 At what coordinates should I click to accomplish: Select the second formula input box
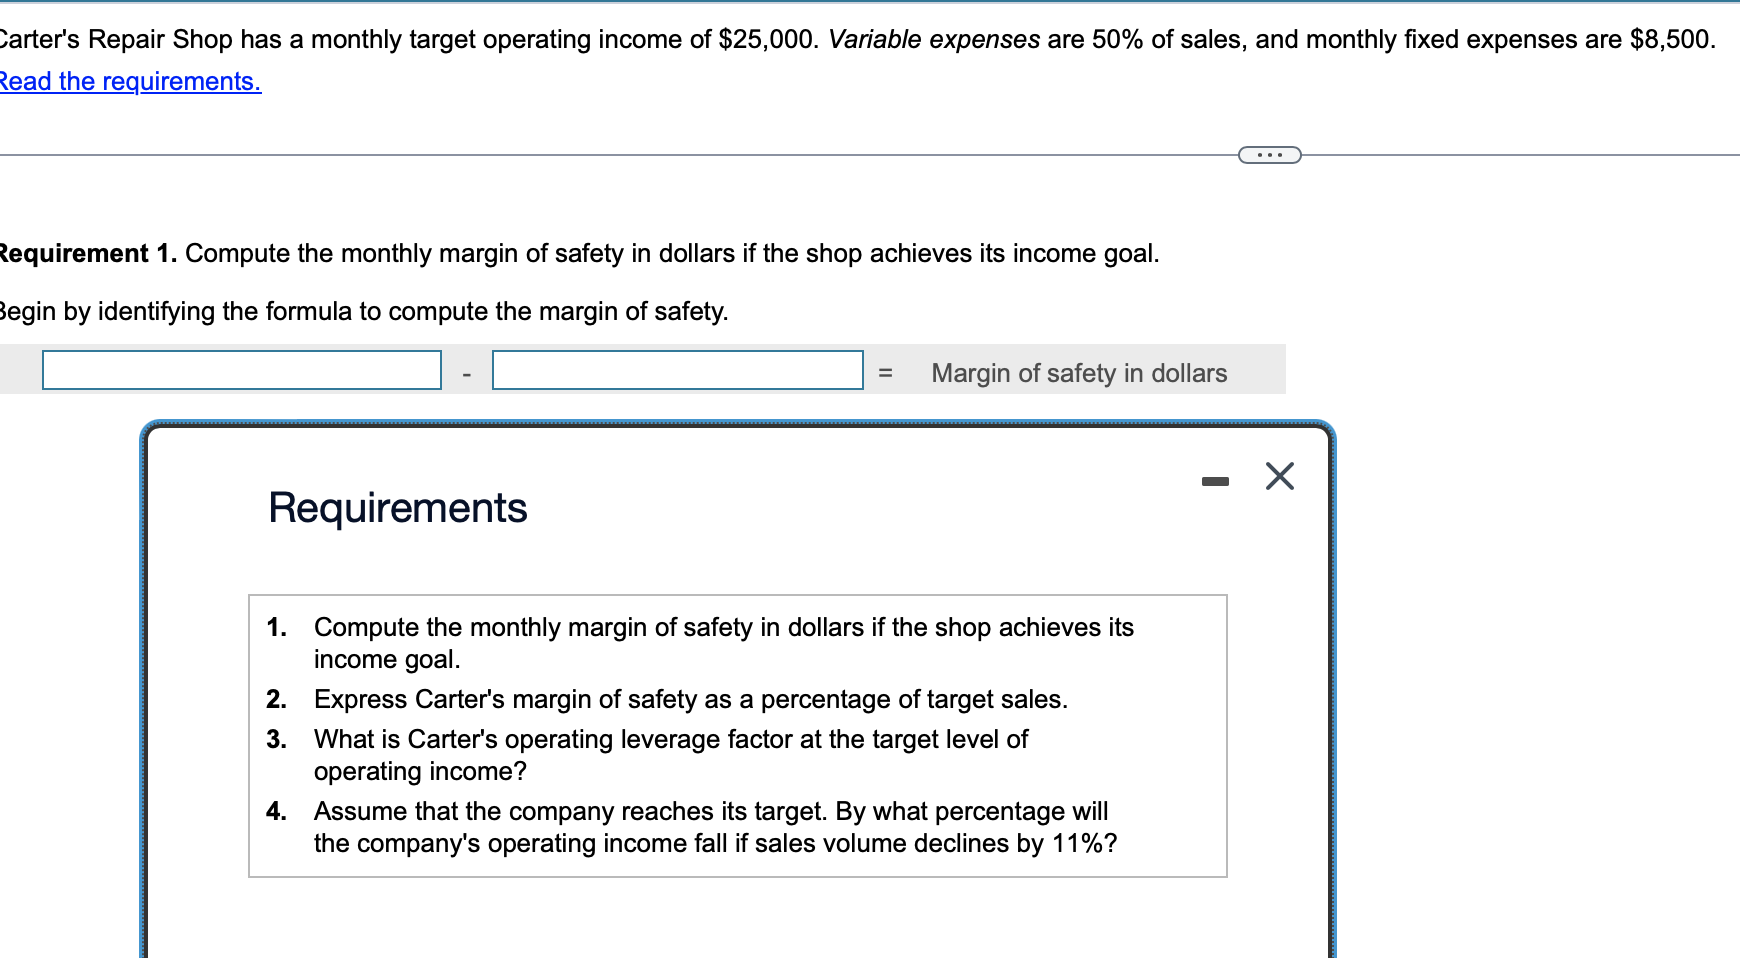[x=676, y=370]
